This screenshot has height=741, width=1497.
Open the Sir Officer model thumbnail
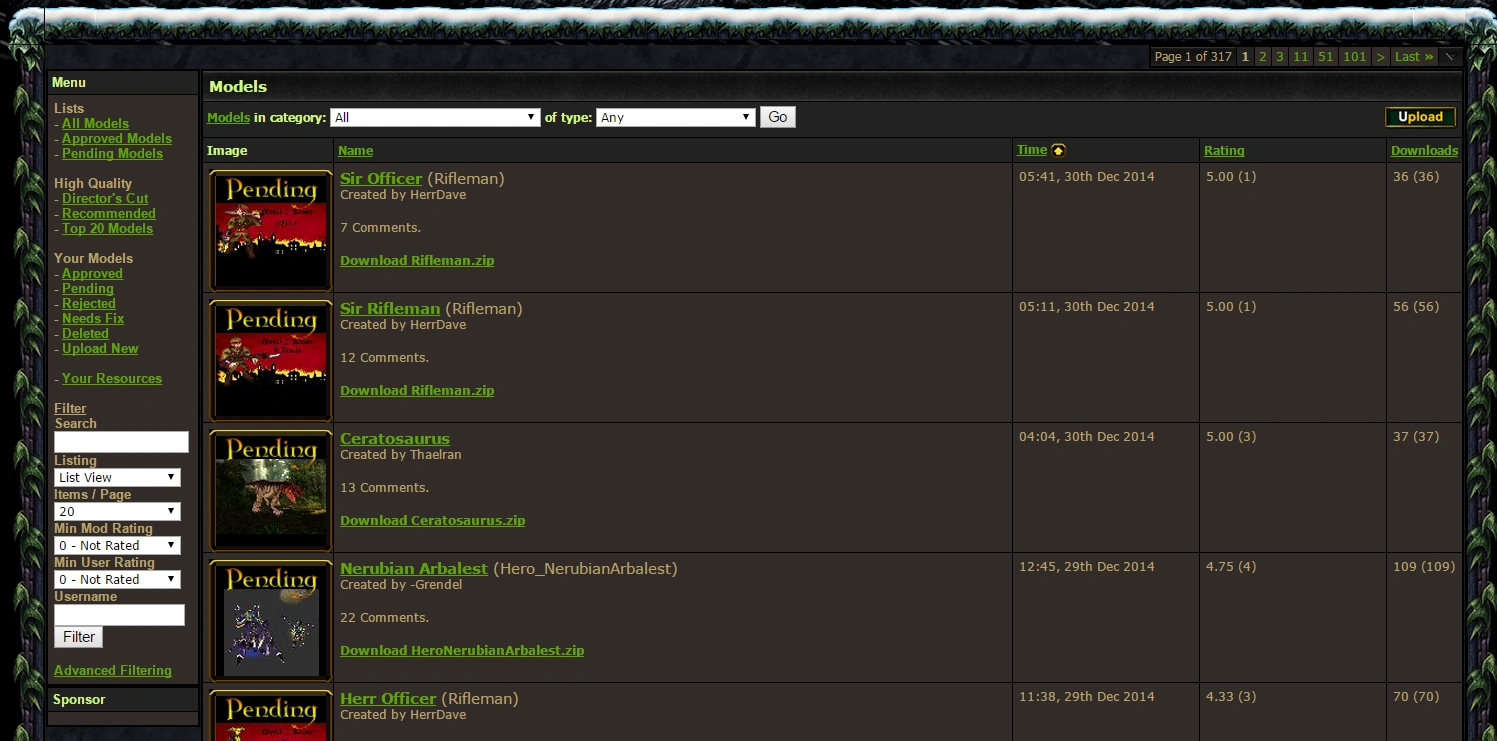tap(271, 230)
